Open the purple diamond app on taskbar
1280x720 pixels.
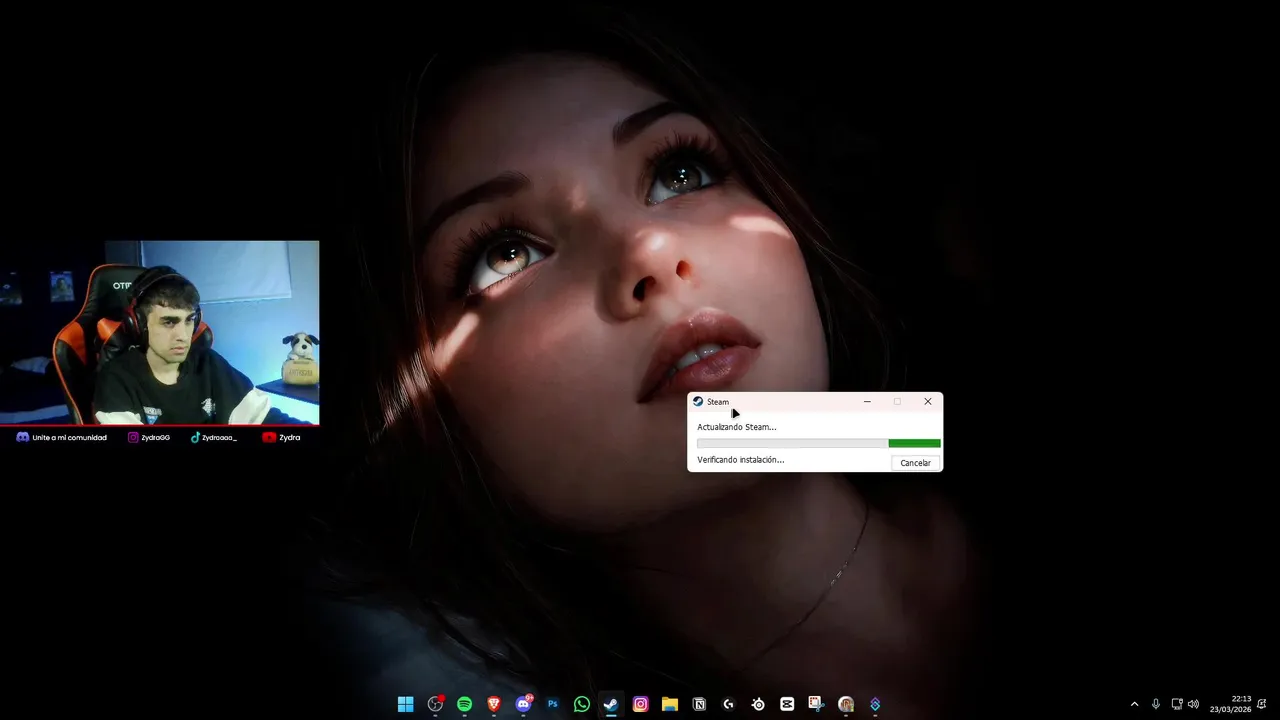point(875,704)
